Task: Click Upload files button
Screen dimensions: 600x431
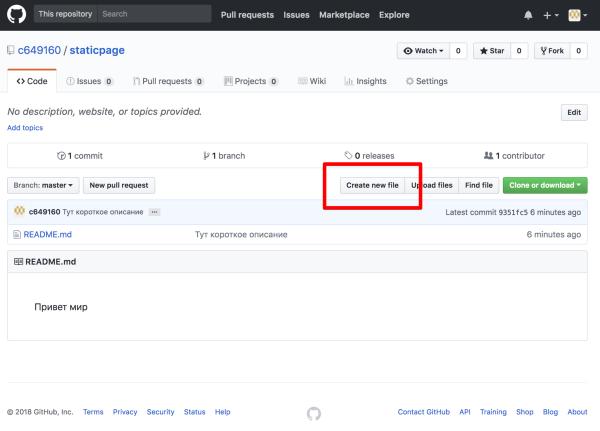Action: 432,185
